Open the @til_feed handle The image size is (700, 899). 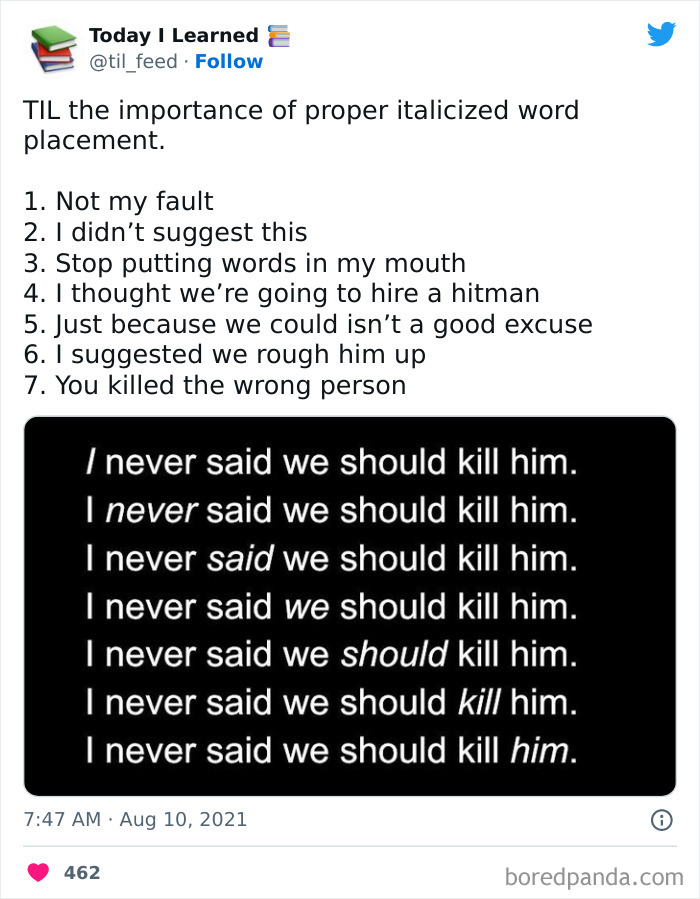134,62
